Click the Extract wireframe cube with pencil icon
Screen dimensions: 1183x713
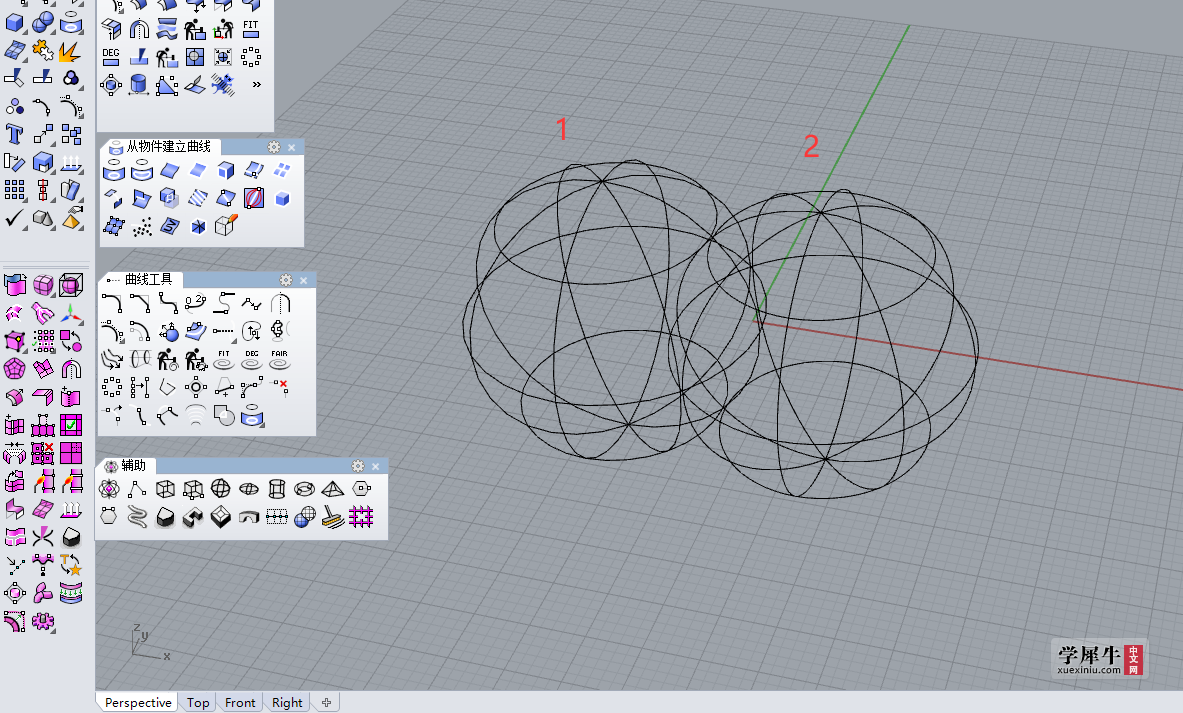point(226,225)
